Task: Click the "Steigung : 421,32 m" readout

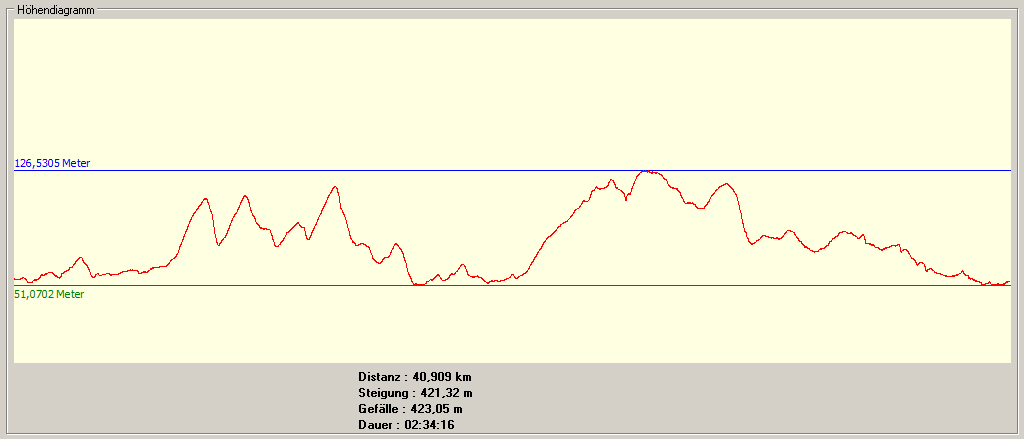Action: point(414,393)
